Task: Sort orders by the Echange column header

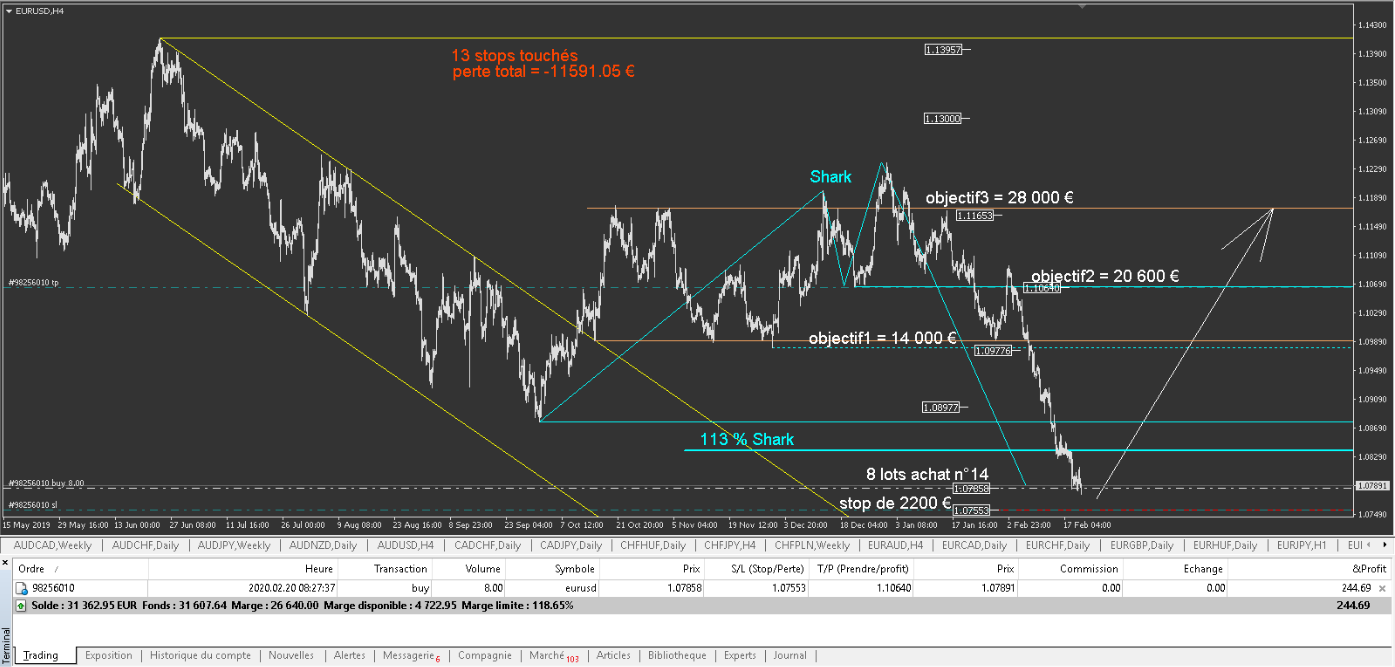Action: coord(1176,569)
